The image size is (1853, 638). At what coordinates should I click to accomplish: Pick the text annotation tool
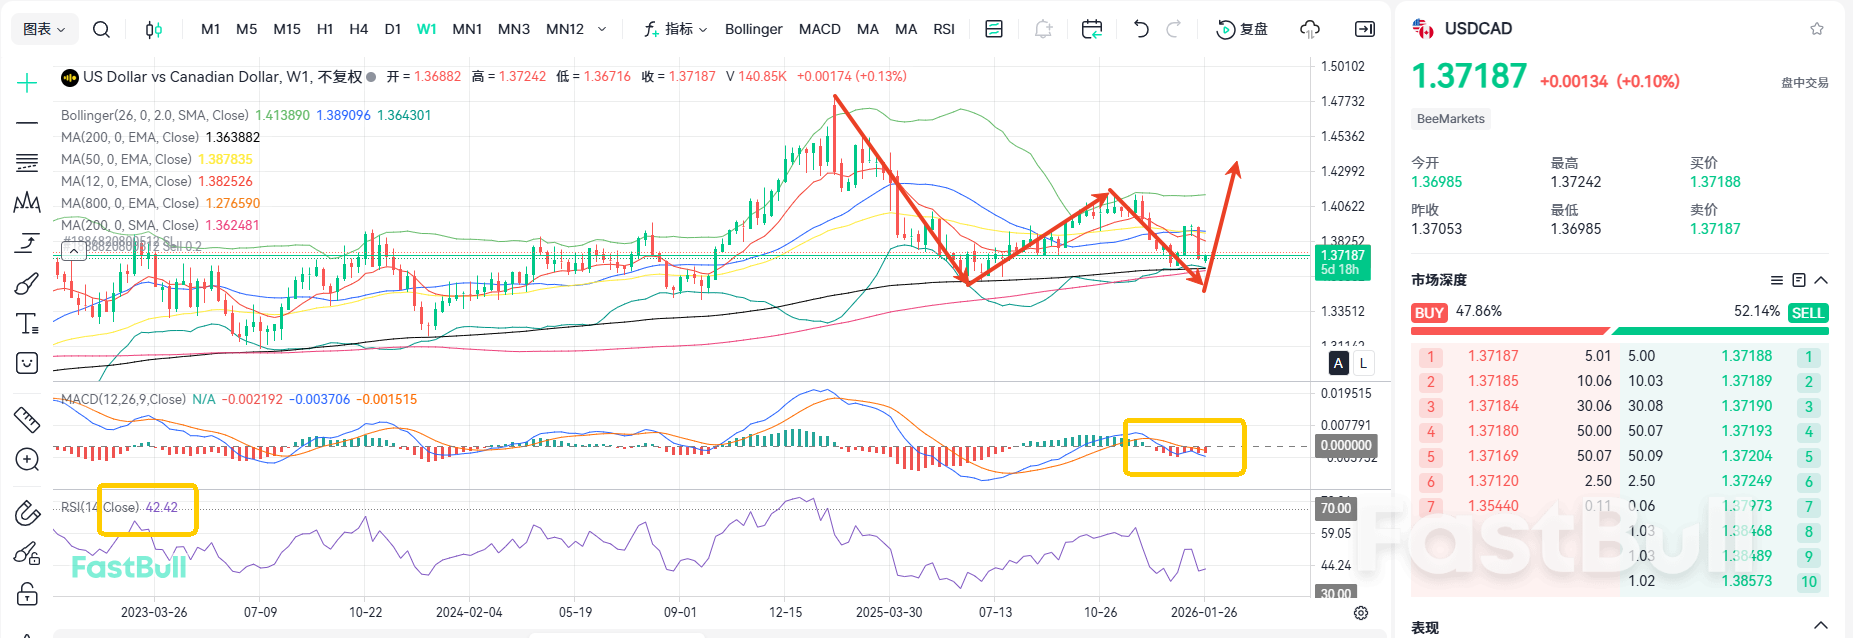27,323
